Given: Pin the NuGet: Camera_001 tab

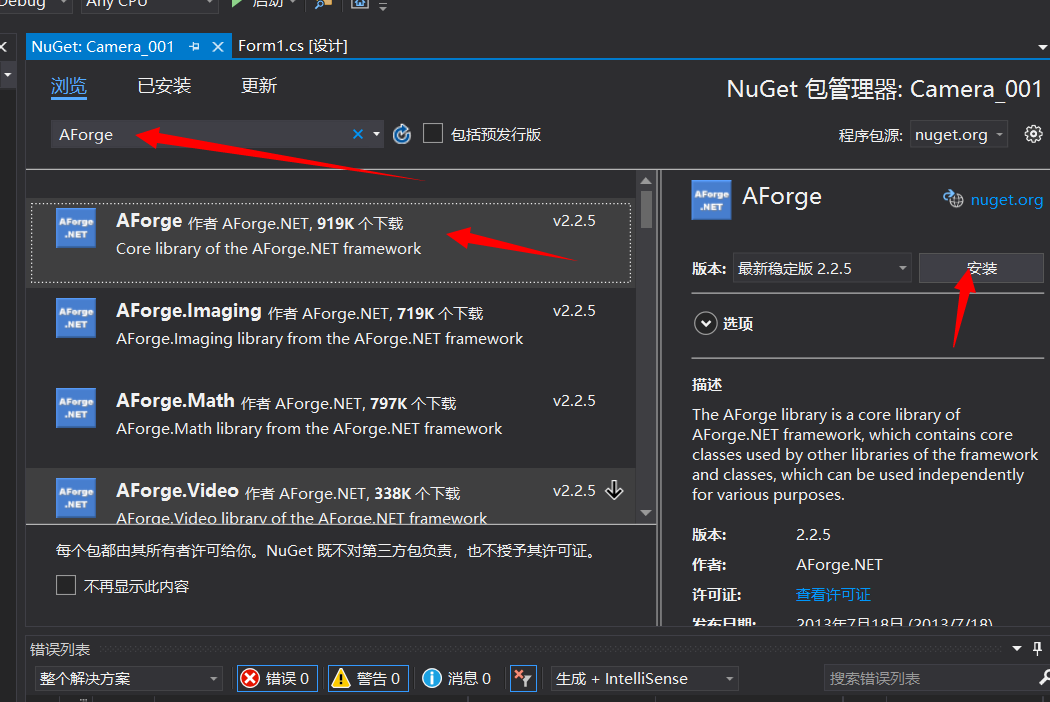Looking at the screenshot, I should (194, 47).
